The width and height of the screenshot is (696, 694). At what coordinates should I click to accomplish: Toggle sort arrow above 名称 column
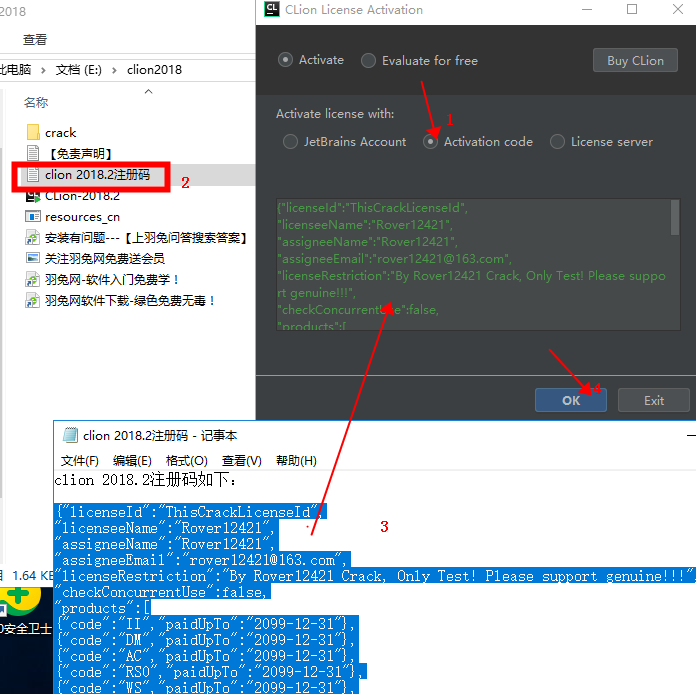[x=149, y=91]
